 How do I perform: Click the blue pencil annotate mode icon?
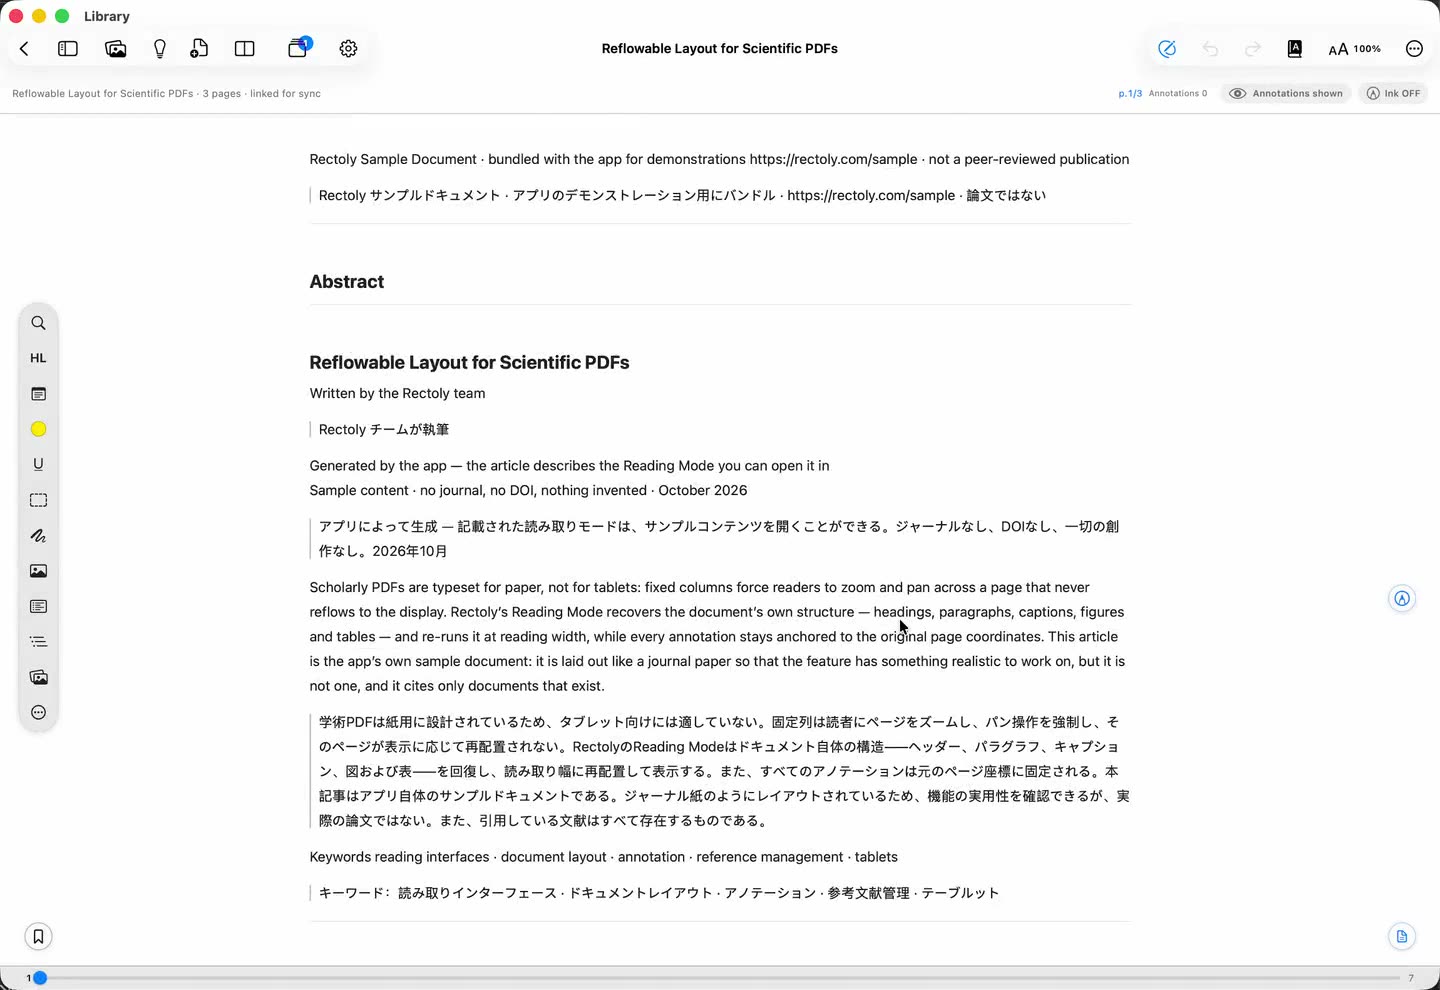click(1167, 48)
